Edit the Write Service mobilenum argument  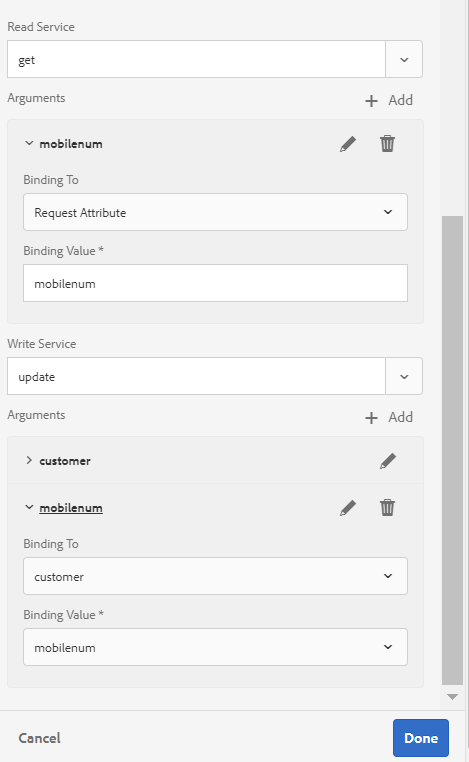coord(347,508)
